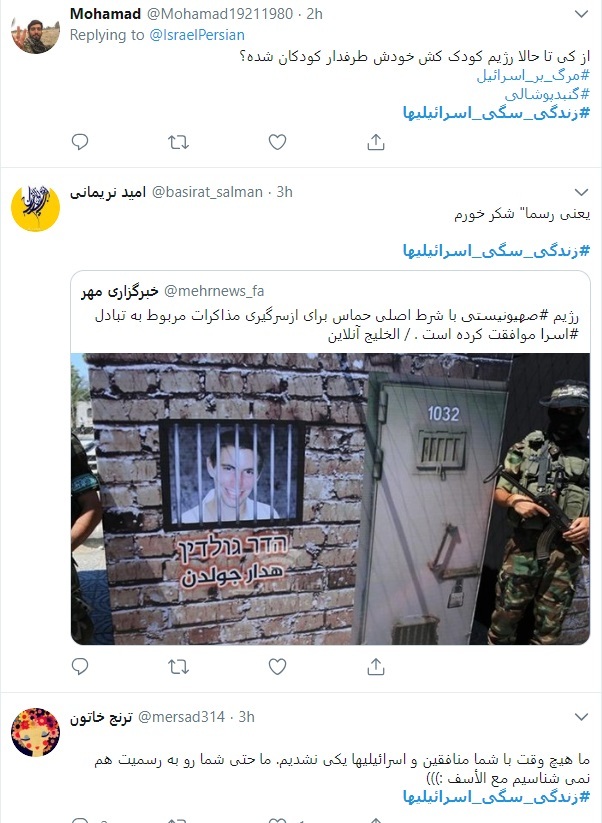Open quoted tweet from @mehrnews_fa

pyautogui.click(x=330, y=312)
